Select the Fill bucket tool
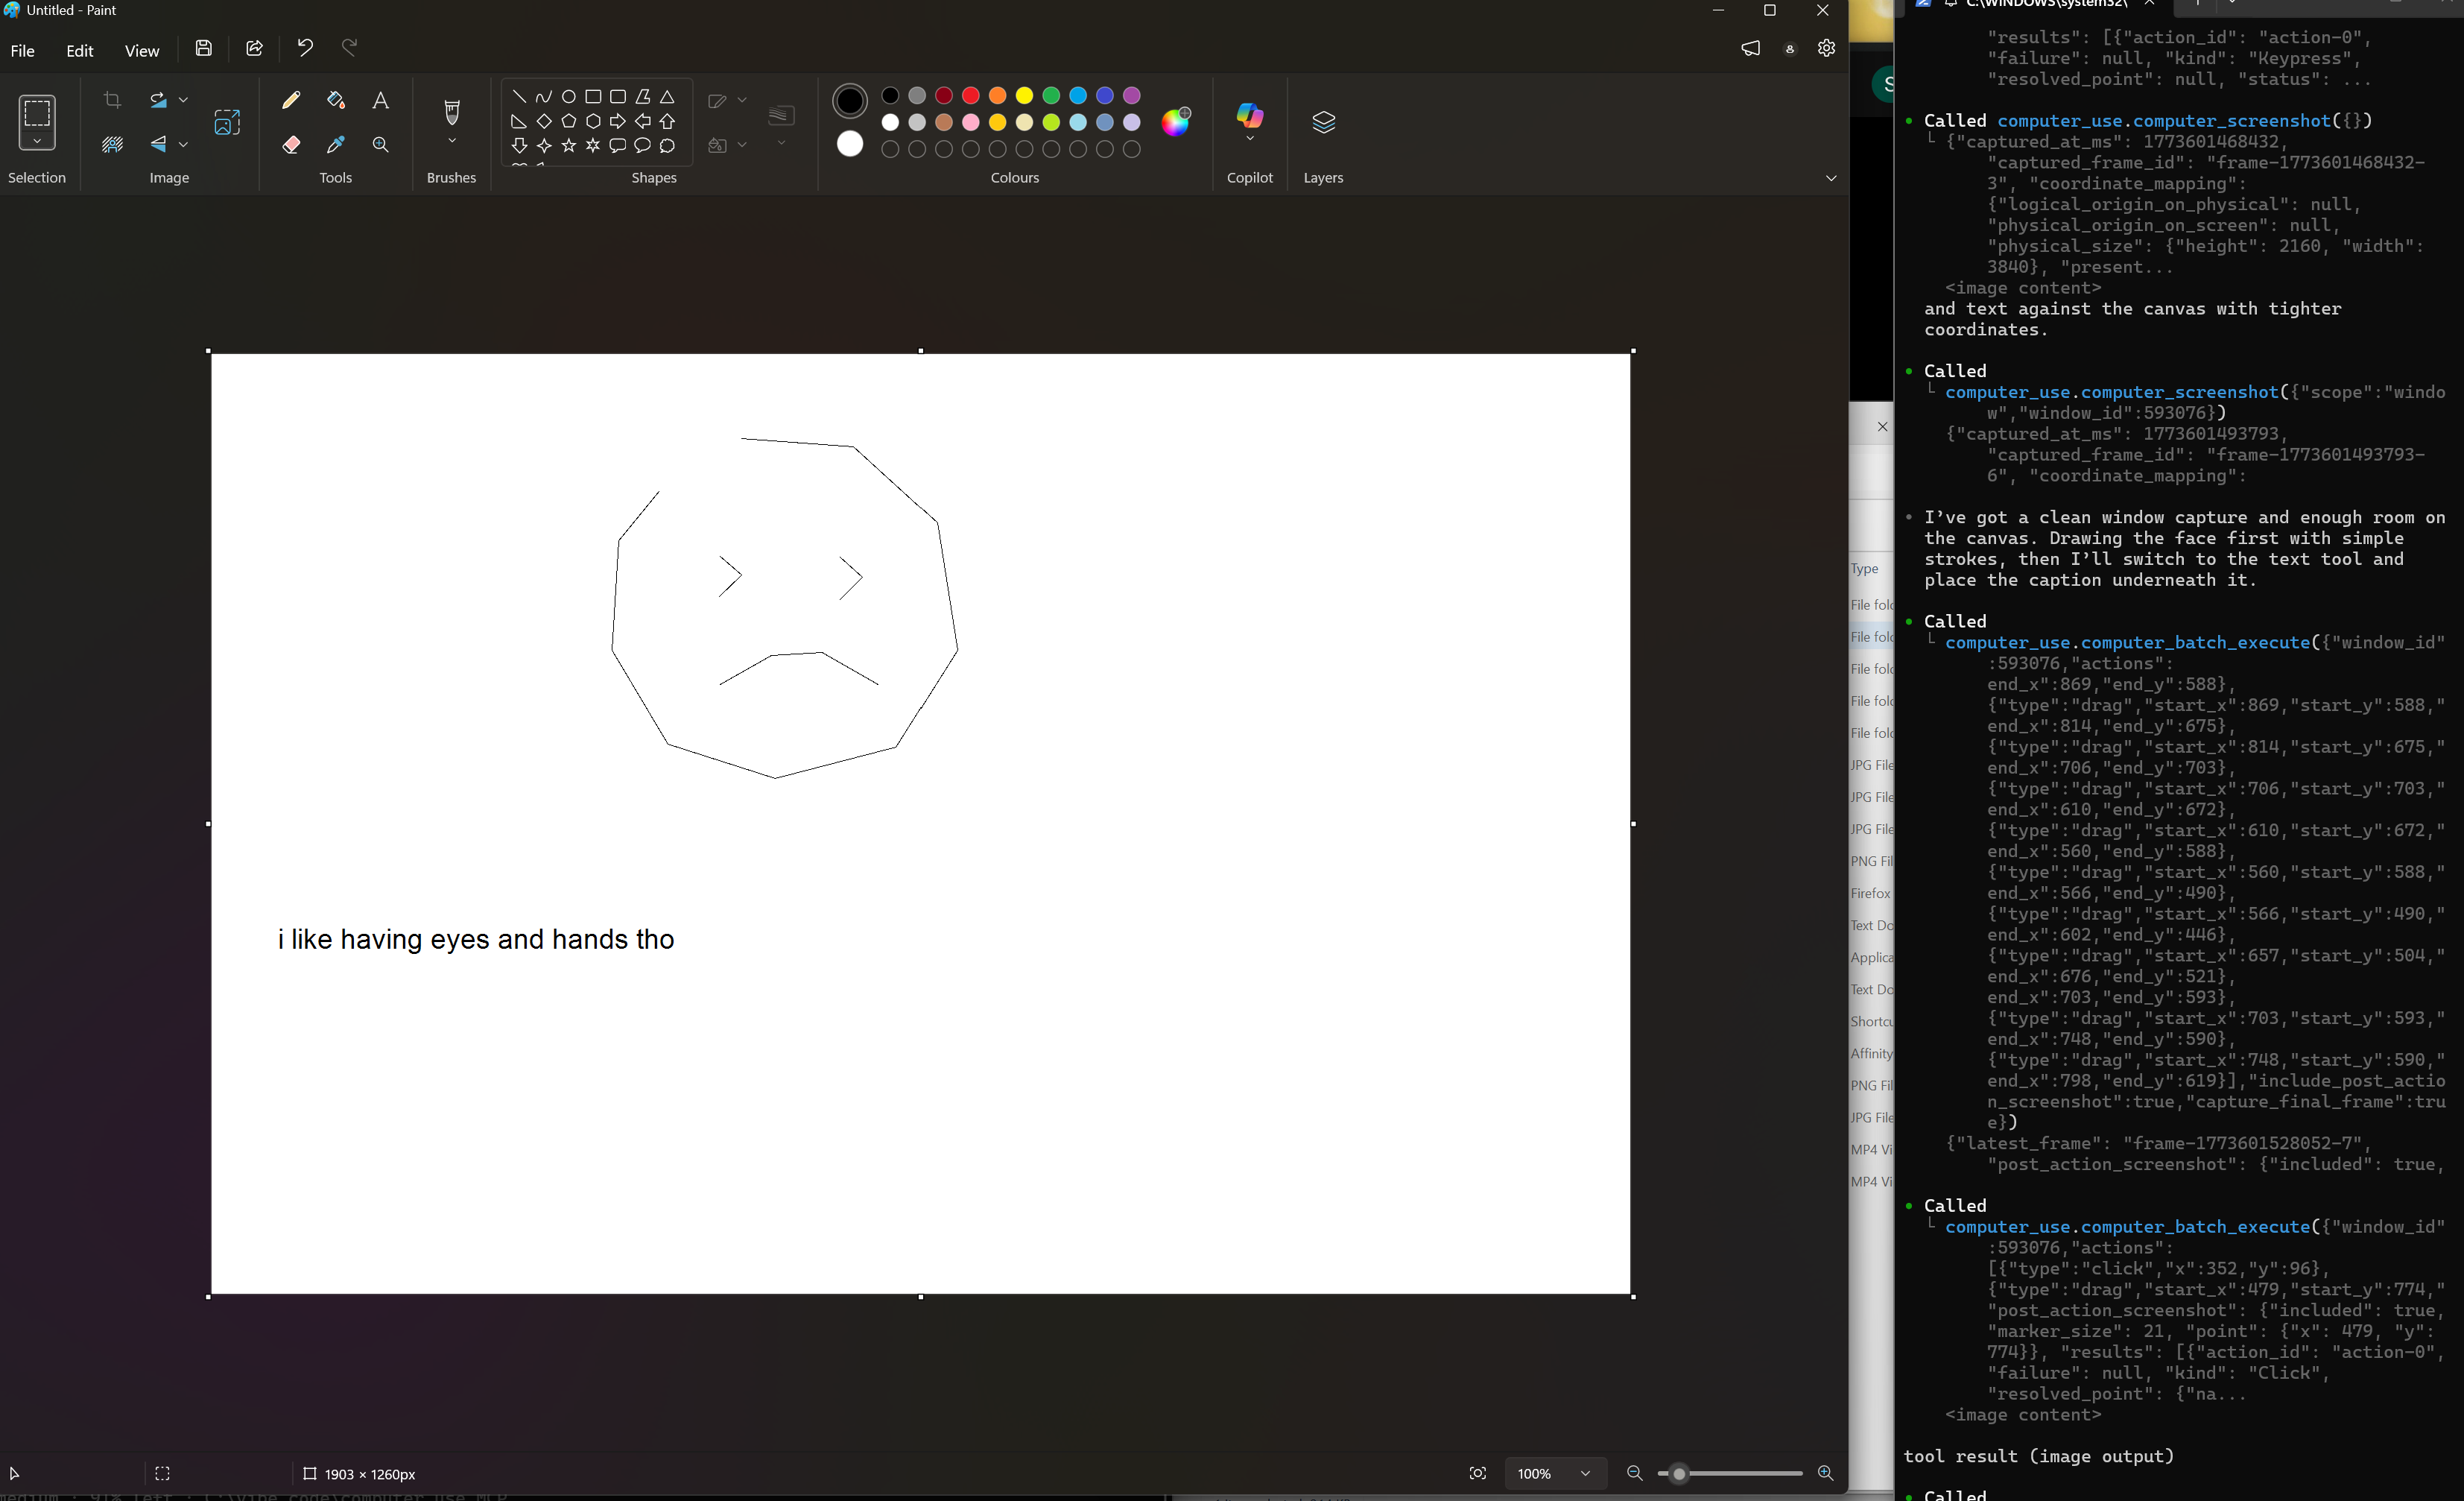This screenshot has width=2464, height=1501. click(x=336, y=100)
